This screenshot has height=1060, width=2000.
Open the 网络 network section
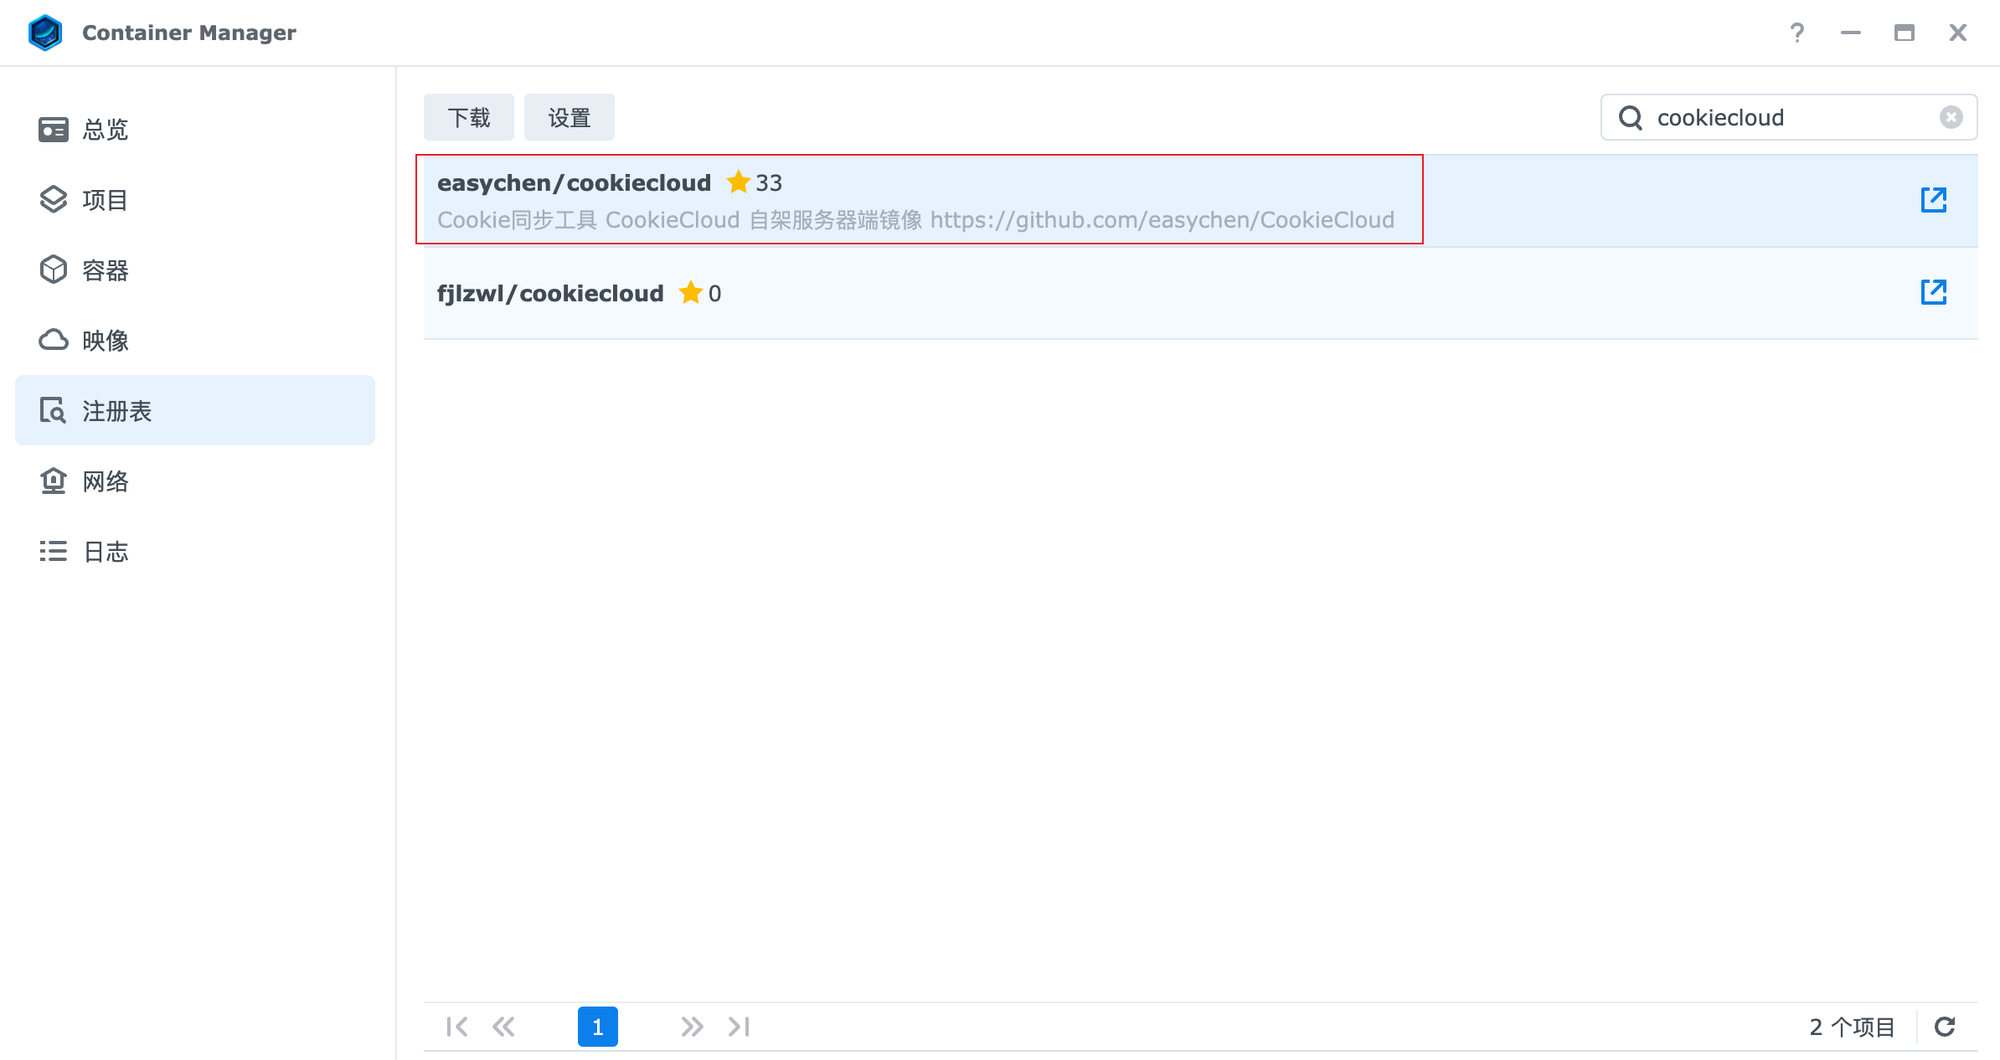(x=105, y=482)
